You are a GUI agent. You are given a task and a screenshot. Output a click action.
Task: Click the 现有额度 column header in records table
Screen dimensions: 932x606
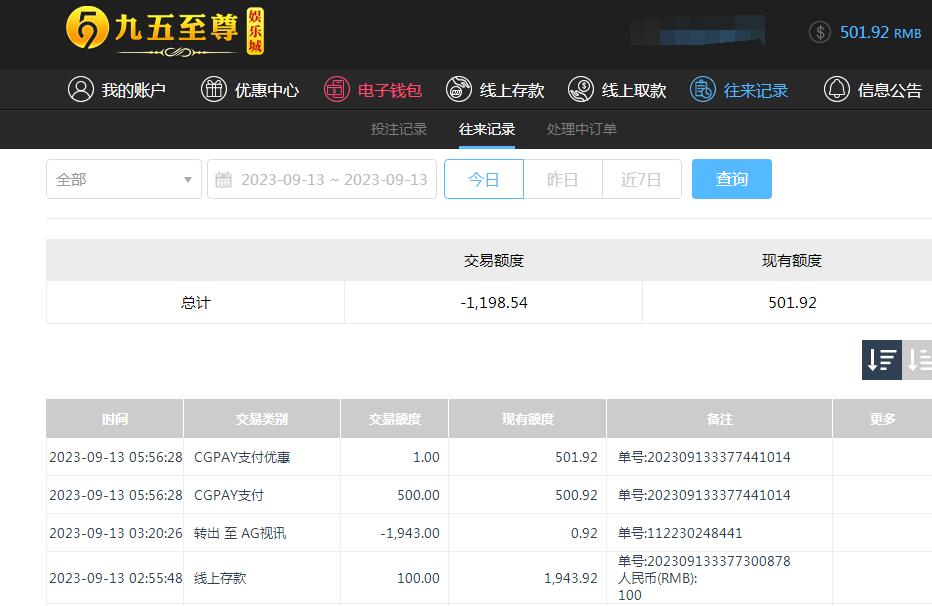tap(528, 419)
